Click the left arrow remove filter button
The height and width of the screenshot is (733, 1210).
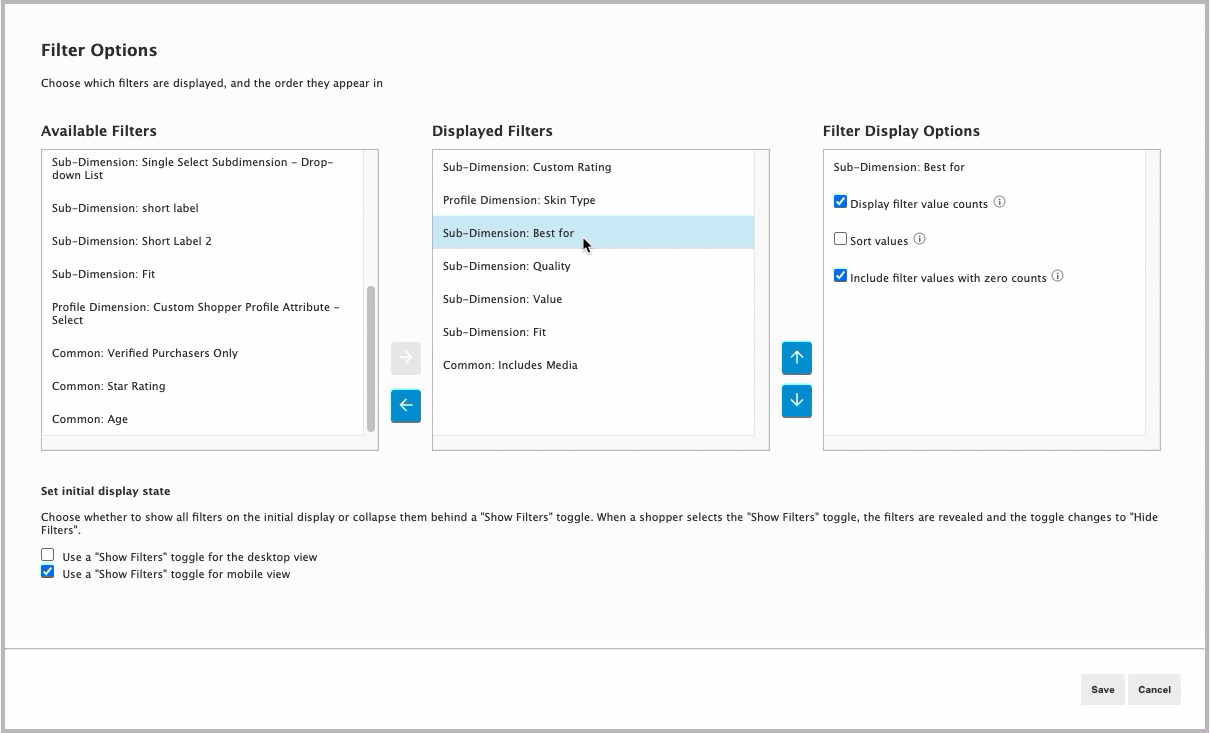point(405,405)
